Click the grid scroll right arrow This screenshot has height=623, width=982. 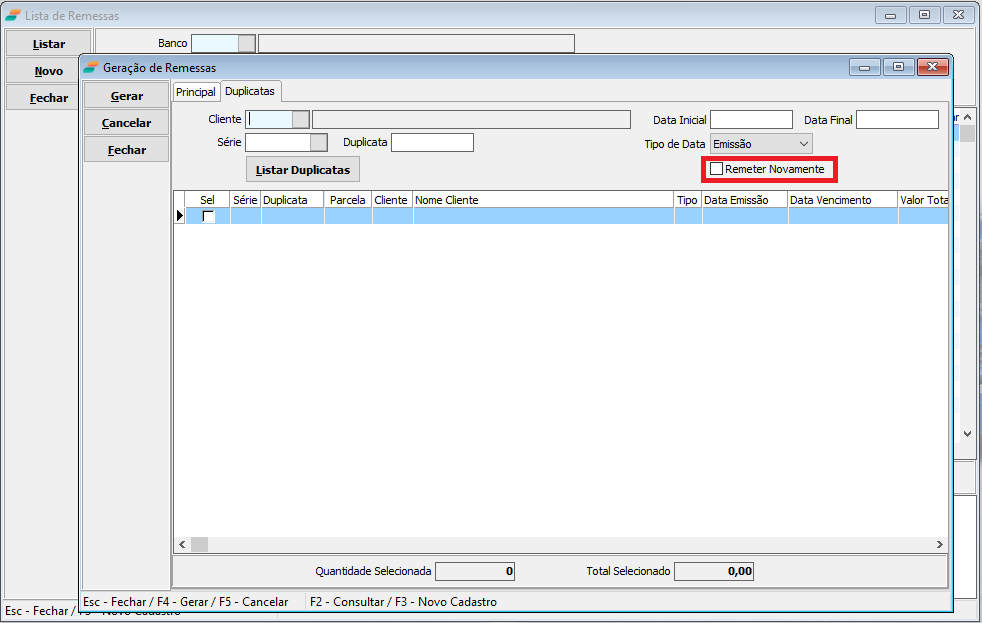click(940, 544)
